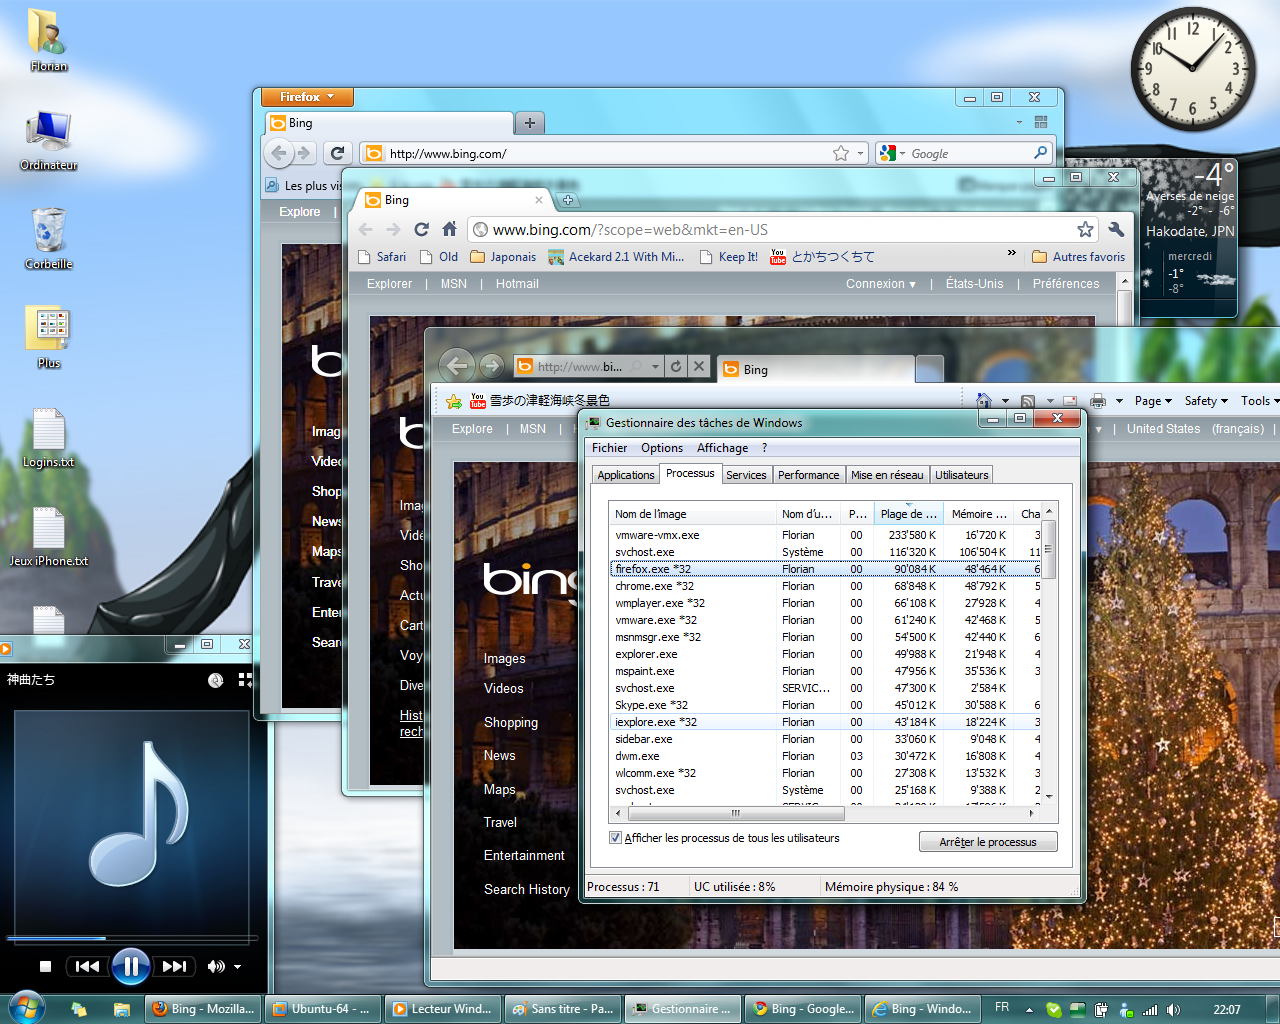Stop playback with the square stop button

coord(45,966)
